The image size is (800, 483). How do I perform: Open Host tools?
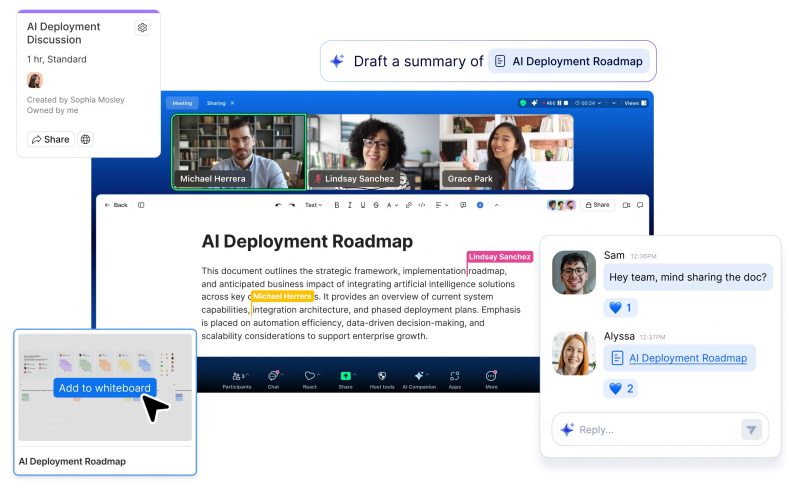point(382,379)
